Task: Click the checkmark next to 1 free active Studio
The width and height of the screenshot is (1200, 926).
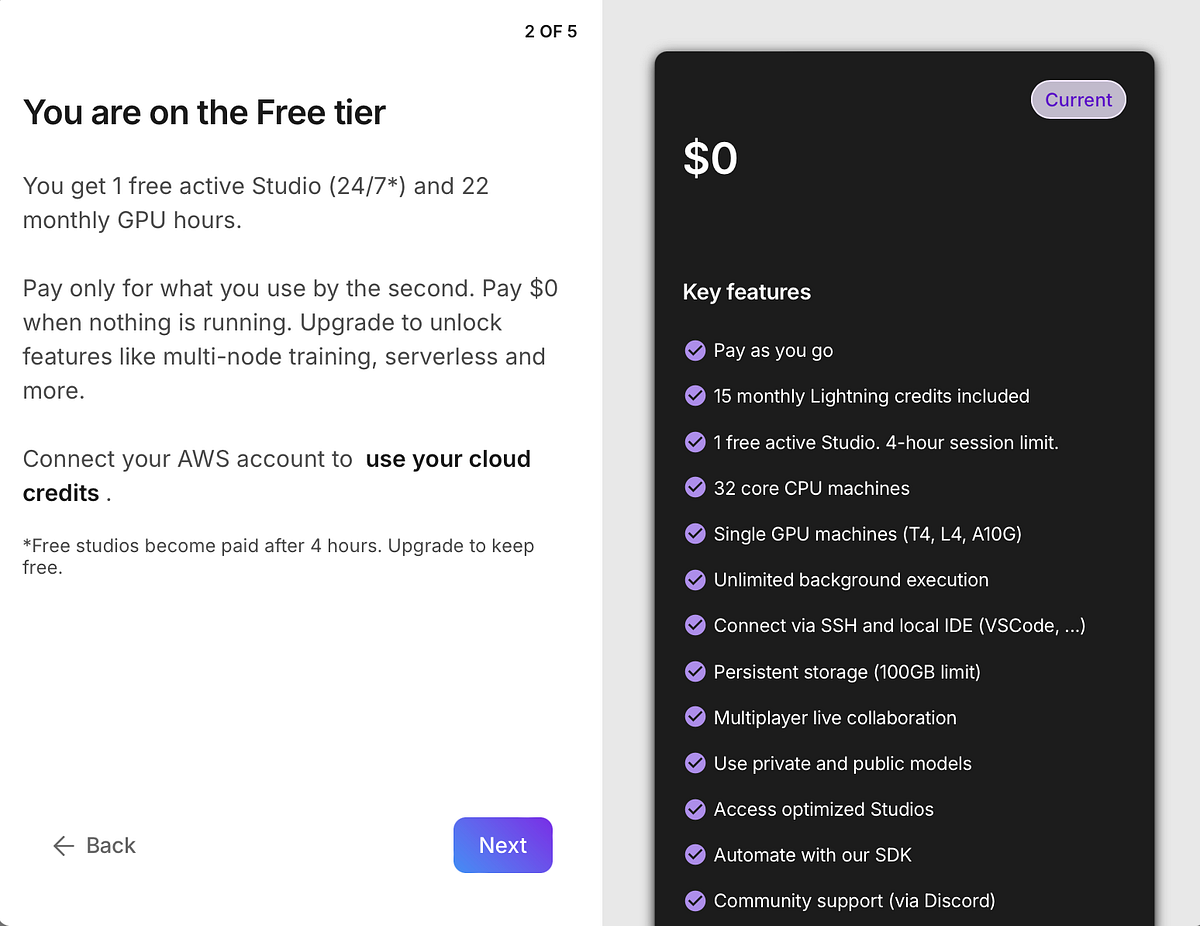Action: point(695,442)
